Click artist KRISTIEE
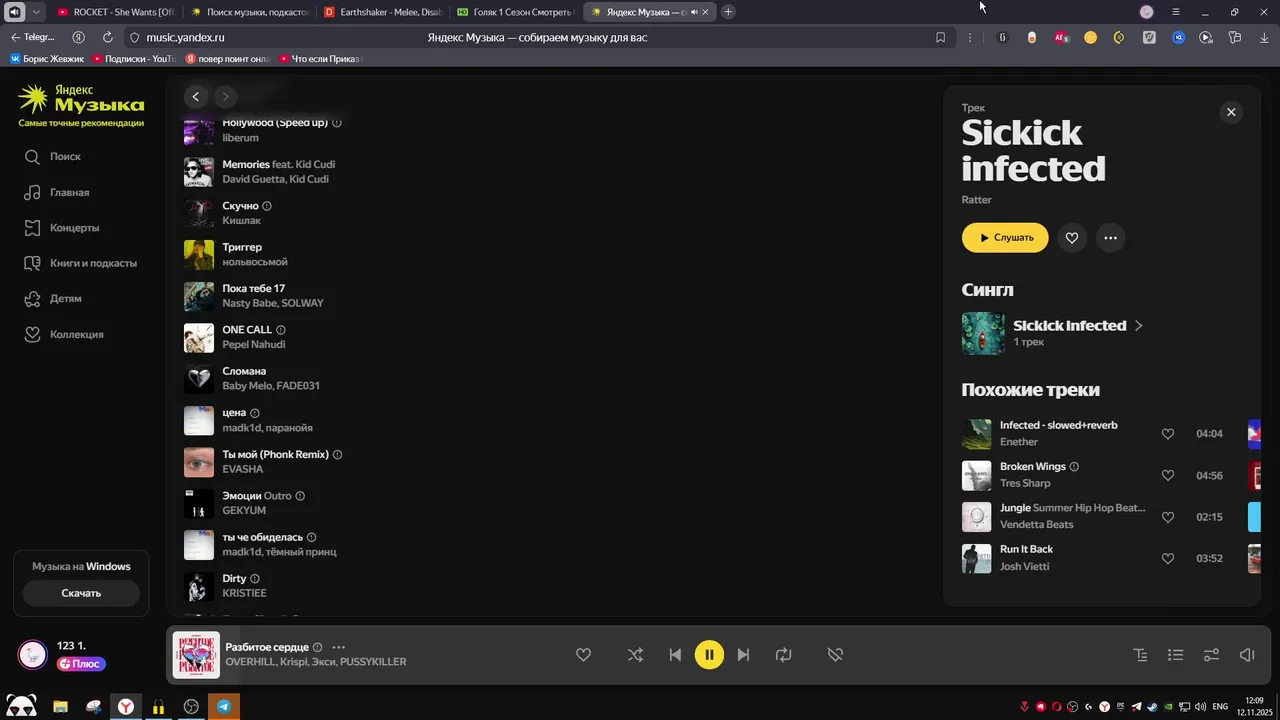The width and height of the screenshot is (1280, 720). click(x=245, y=593)
